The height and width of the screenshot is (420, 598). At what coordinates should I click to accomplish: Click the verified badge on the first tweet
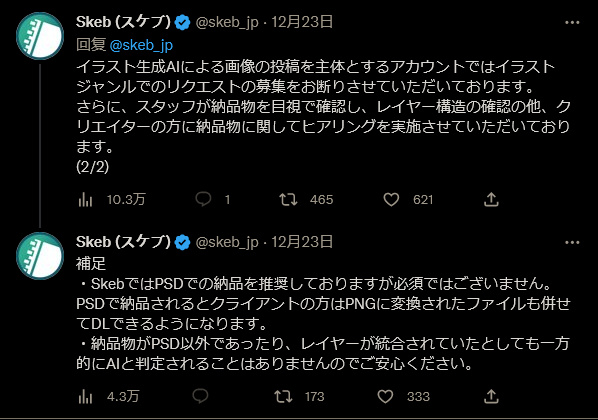coord(182,23)
